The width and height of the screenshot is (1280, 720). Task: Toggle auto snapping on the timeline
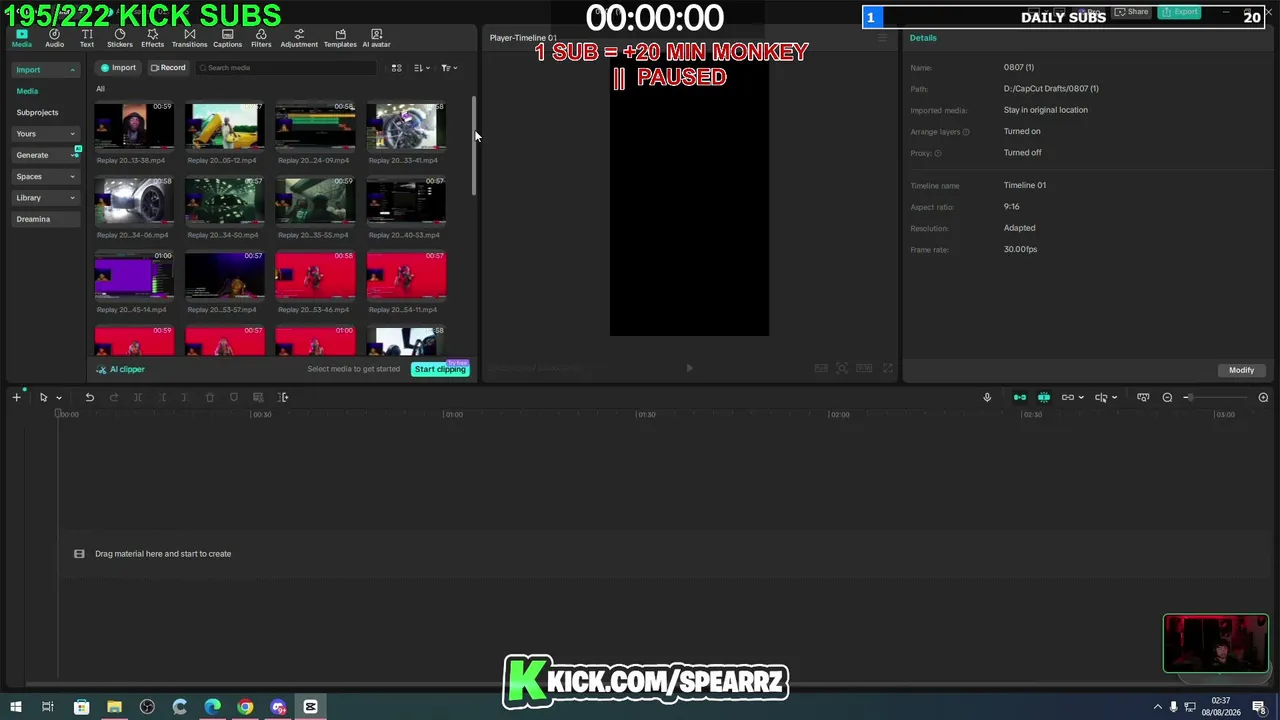coord(1044,398)
